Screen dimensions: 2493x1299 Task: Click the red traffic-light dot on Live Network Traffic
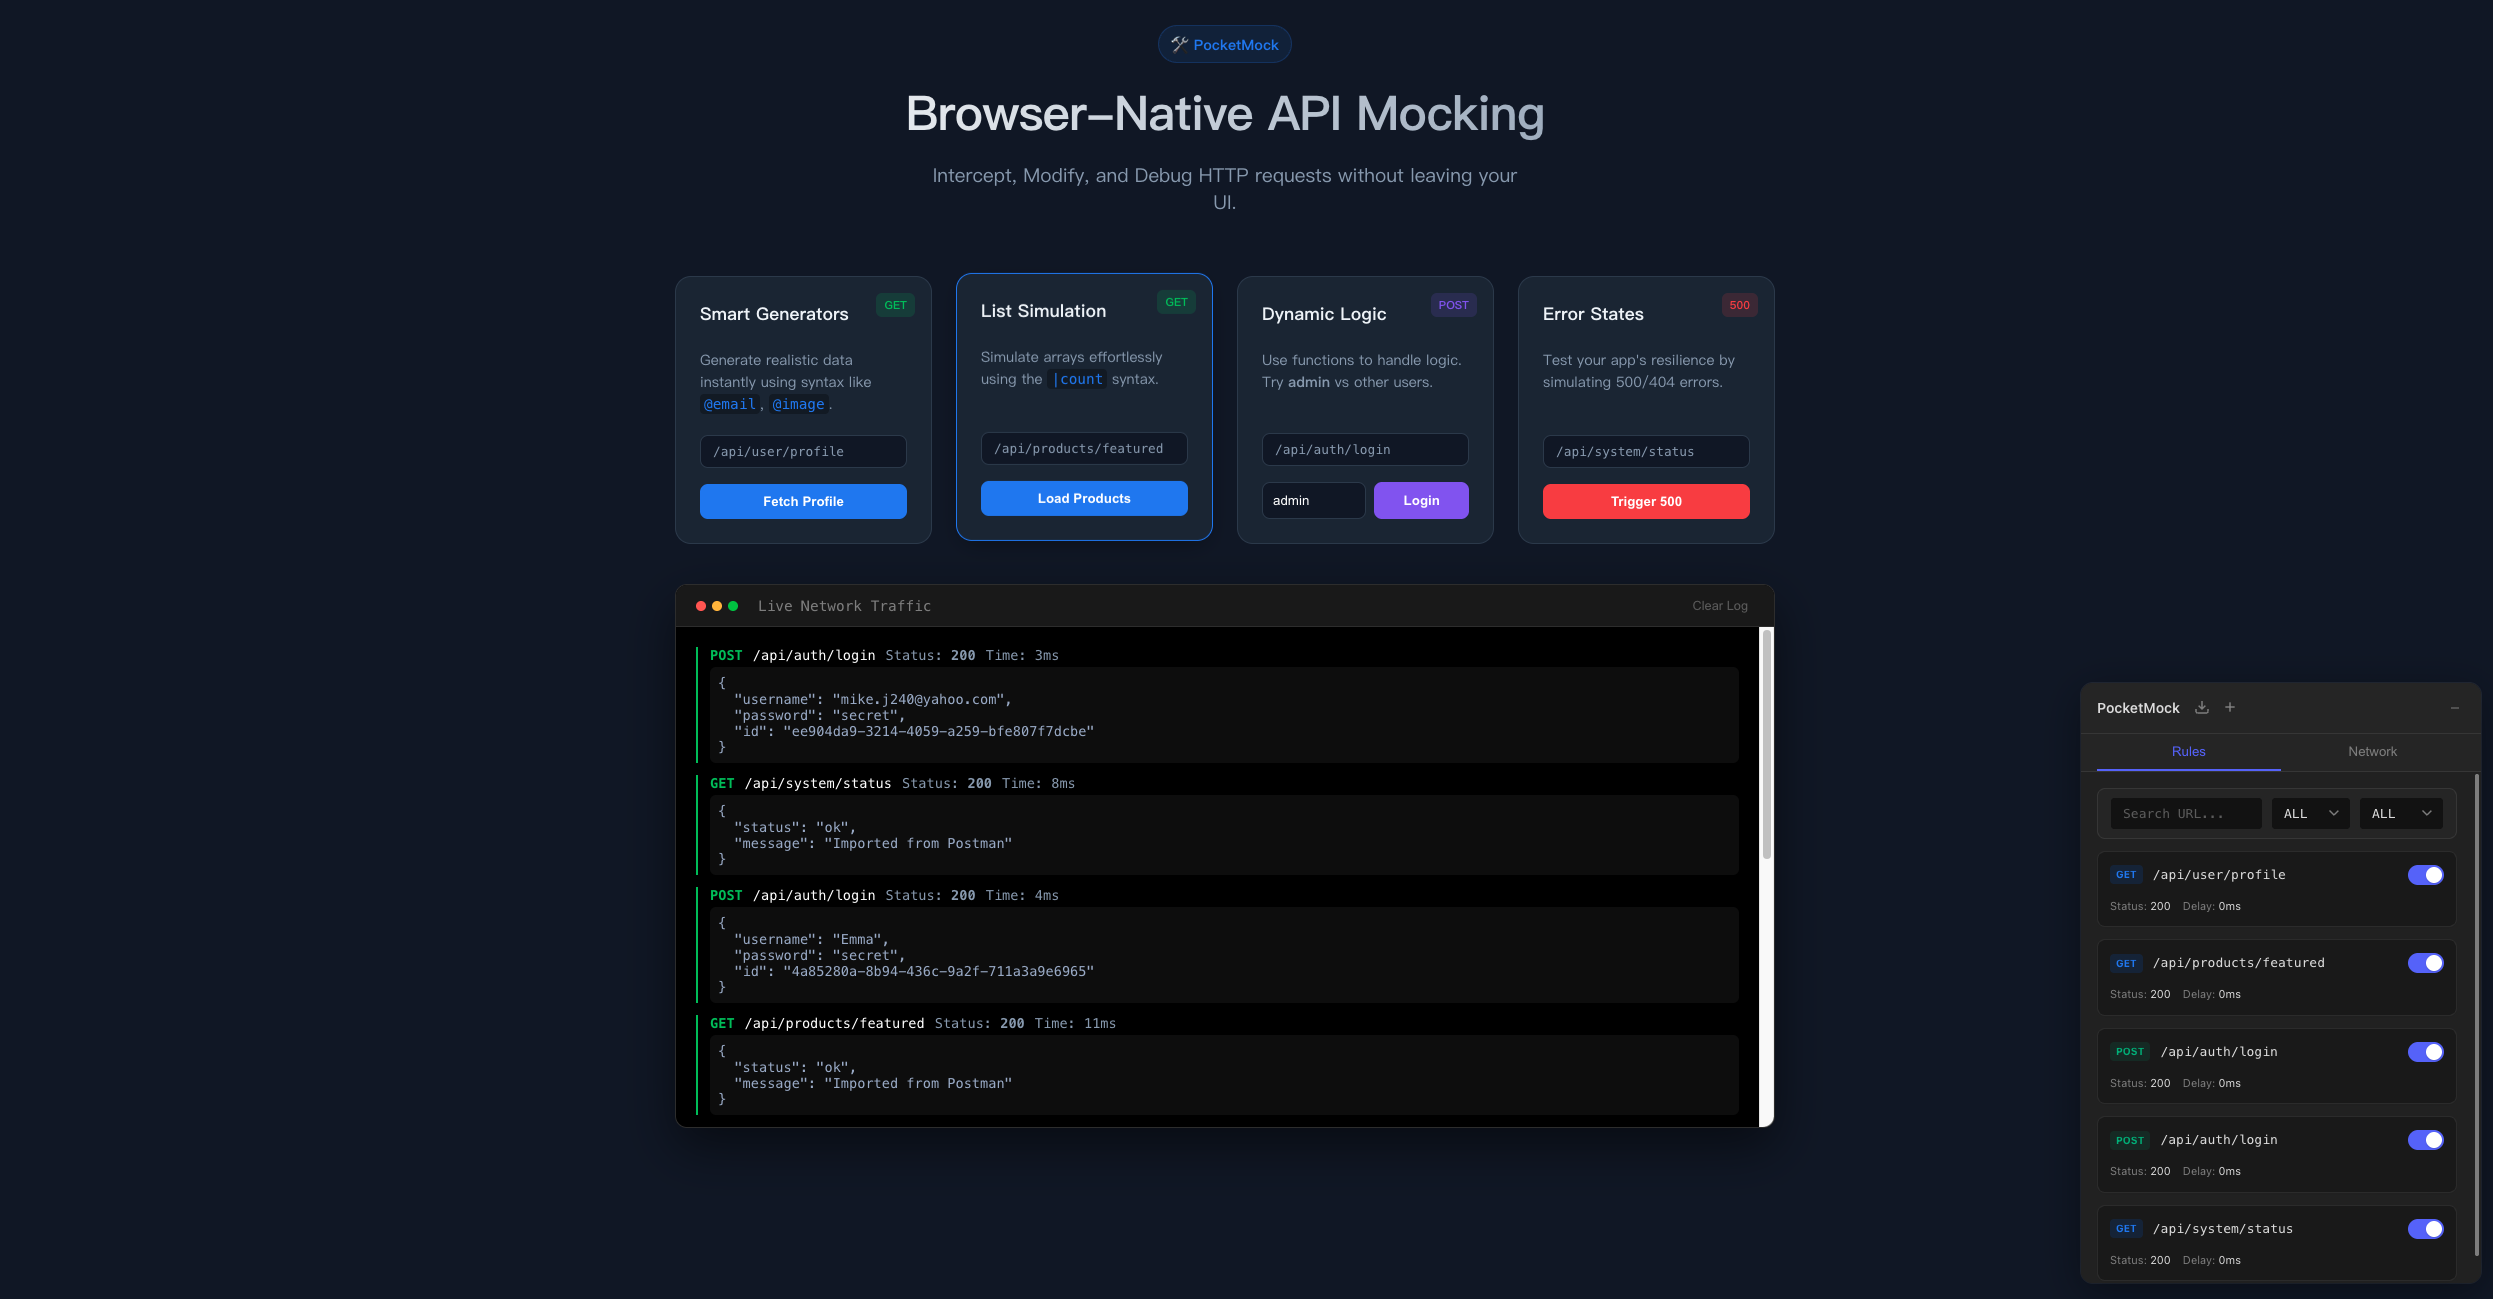[x=700, y=605]
